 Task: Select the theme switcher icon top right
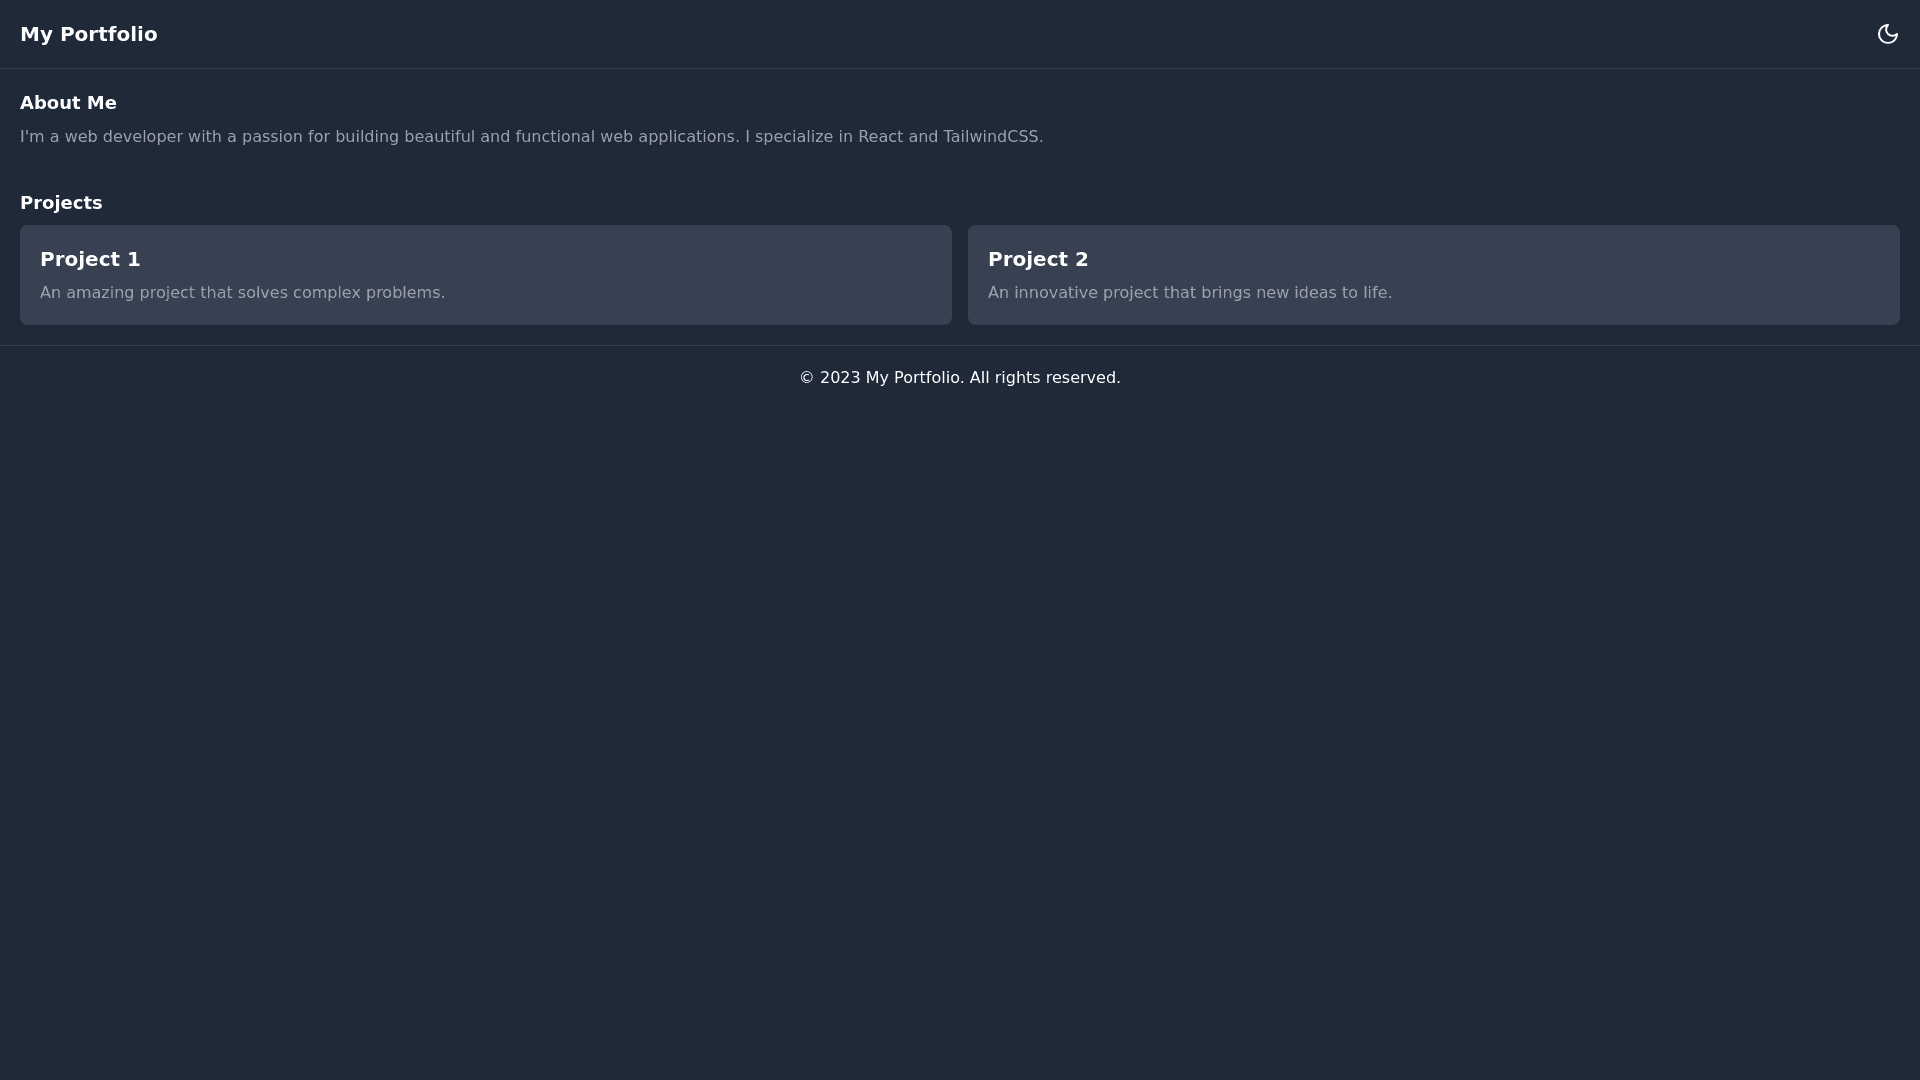tap(1888, 33)
